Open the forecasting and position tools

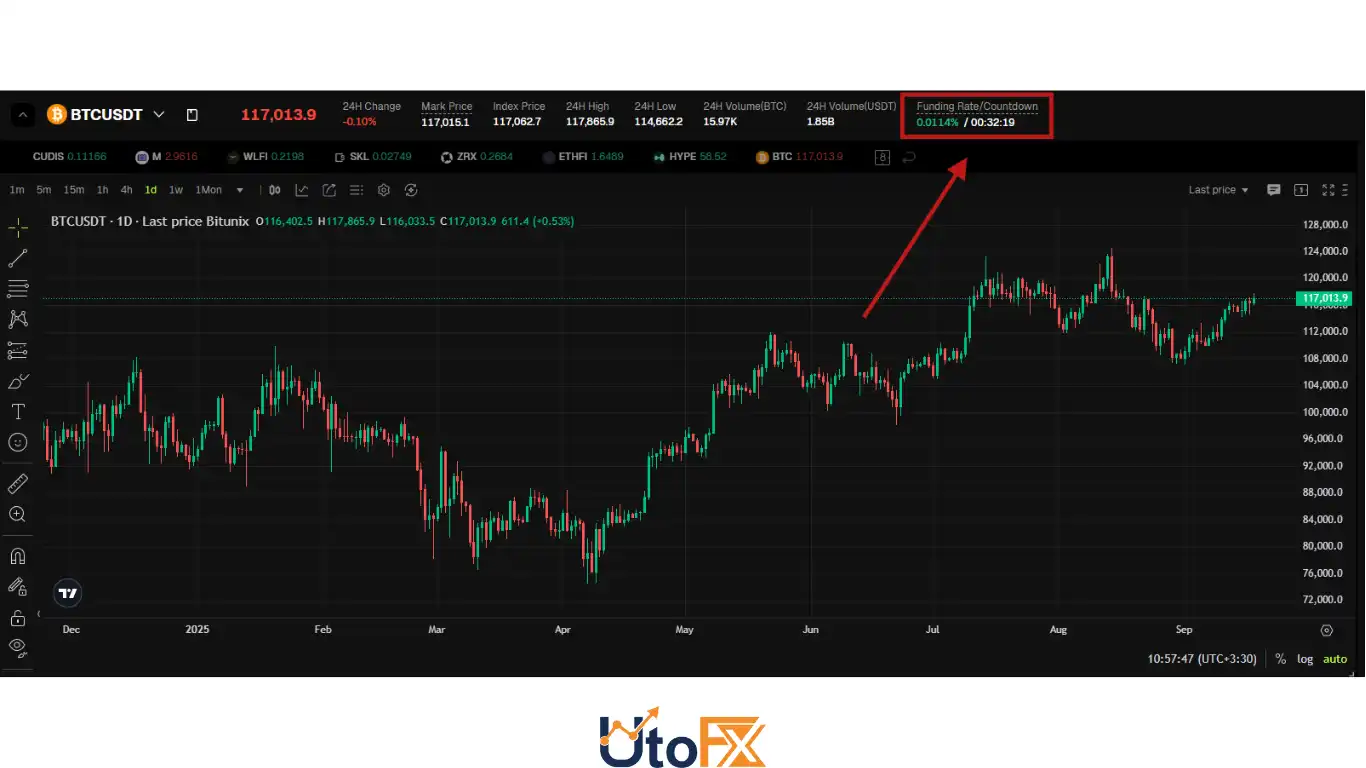[x=18, y=350]
